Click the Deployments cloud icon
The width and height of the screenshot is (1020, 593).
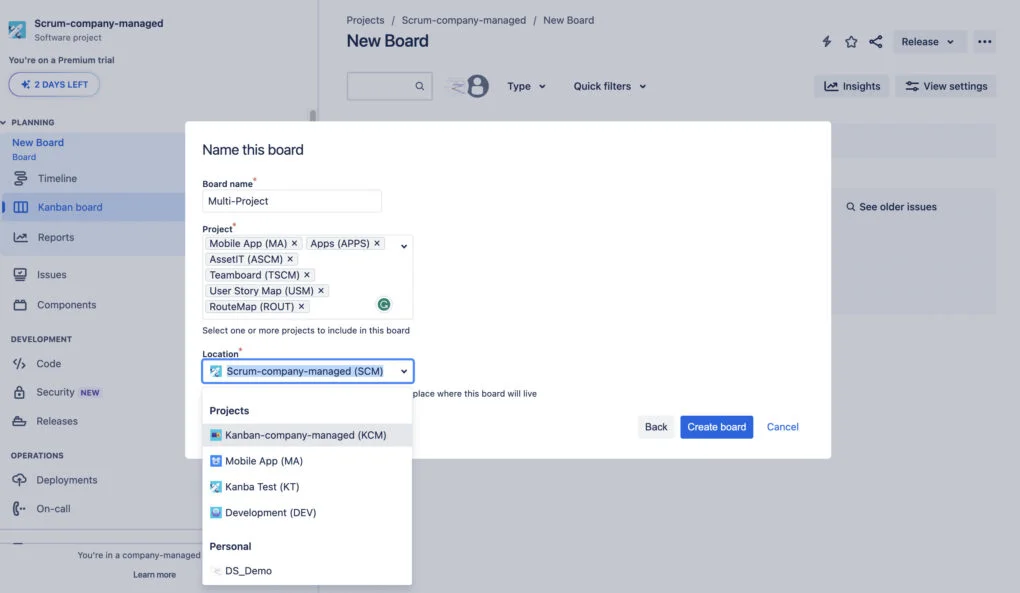(20, 480)
